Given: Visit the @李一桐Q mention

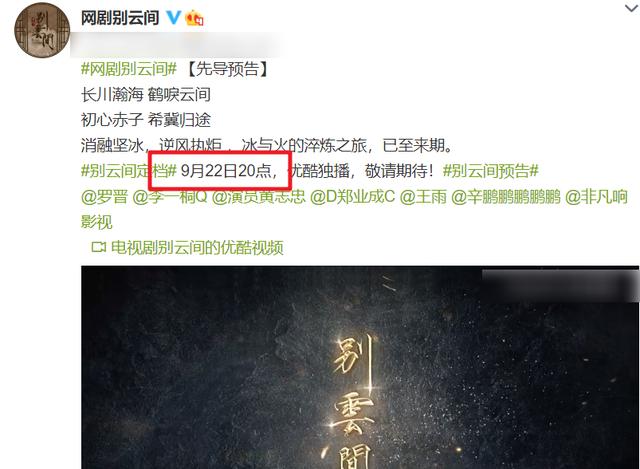Looking at the screenshot, I should 170,197.
